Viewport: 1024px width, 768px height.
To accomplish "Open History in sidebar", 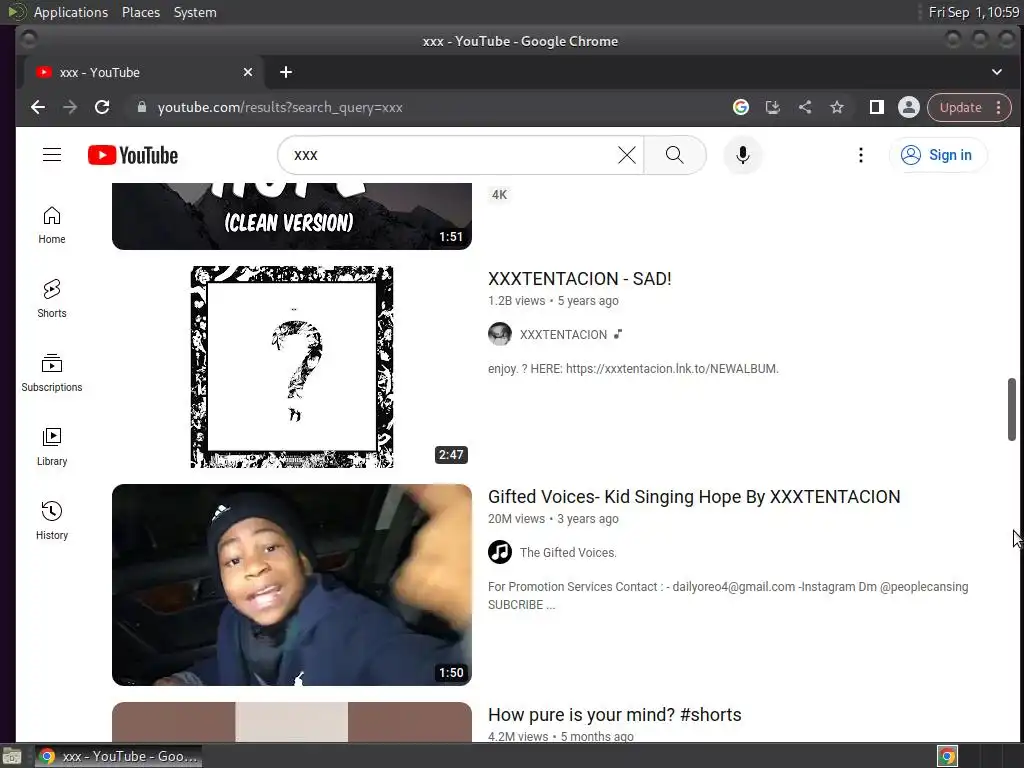I will click(52, 520).
